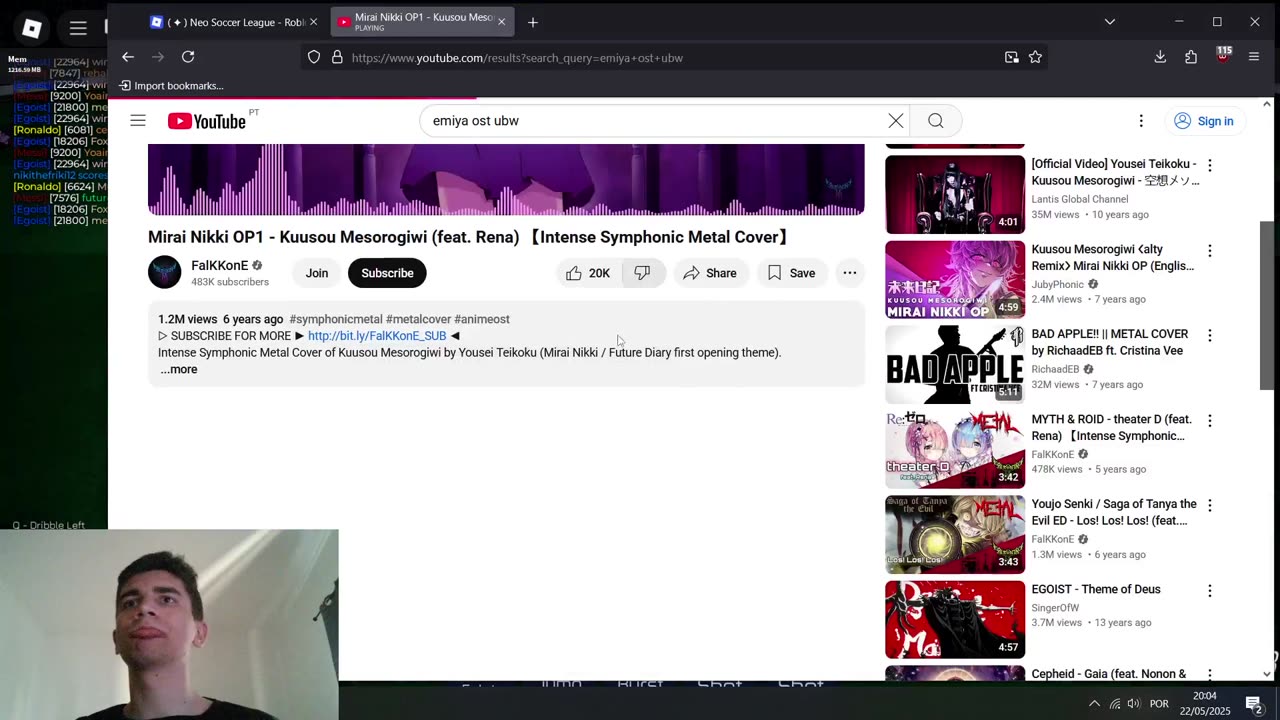Screen dimensions: 1280x720
Task: Open options for Youjo Senki video
Action: (1210, 505)
